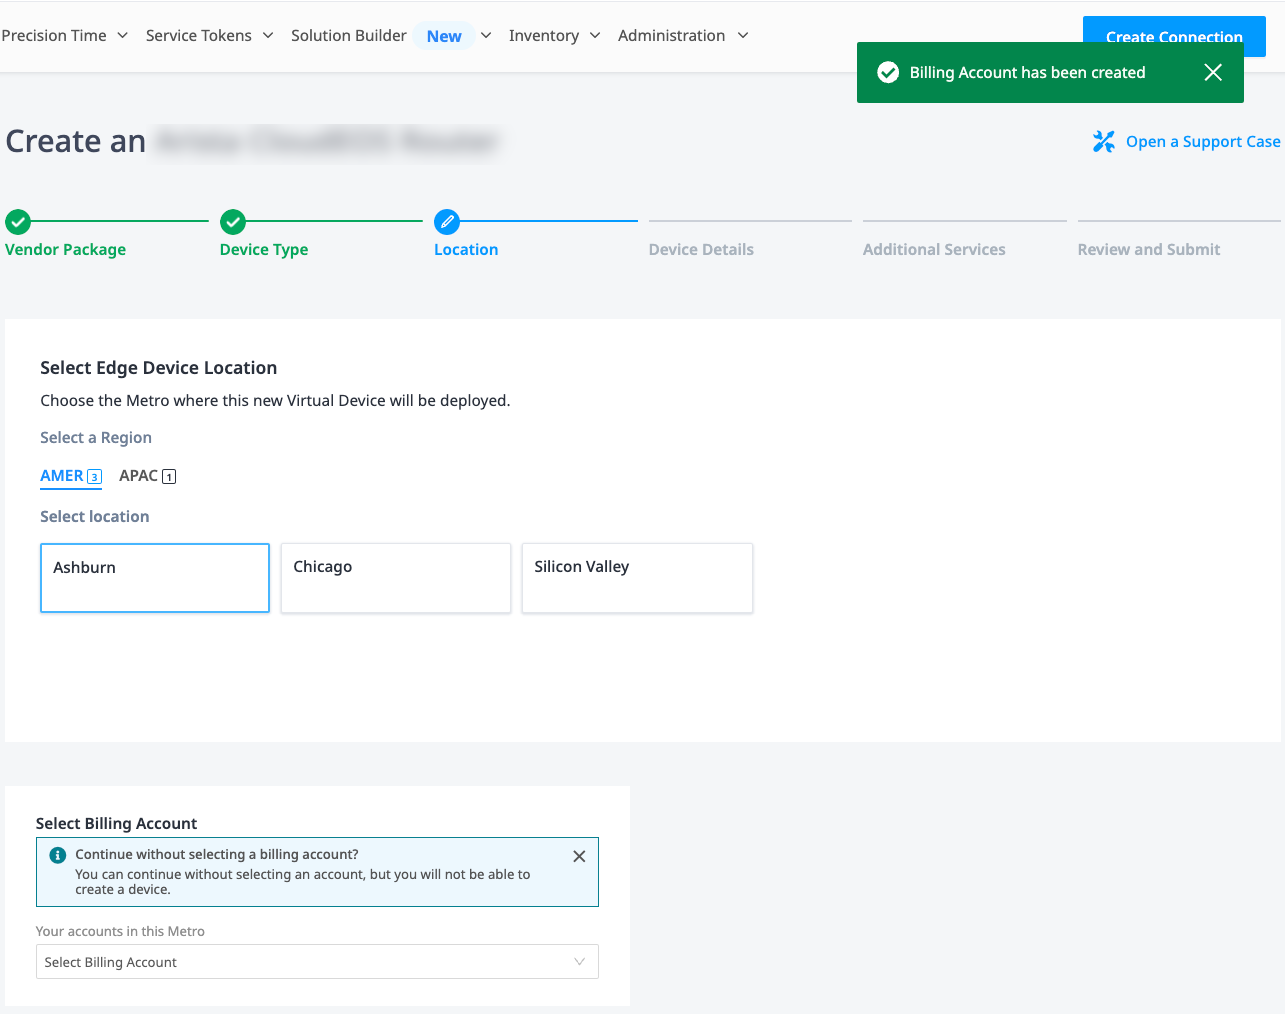Click the Review and Submit step label
This screenshot has width=1285, height=1014.
[1149, 250]
